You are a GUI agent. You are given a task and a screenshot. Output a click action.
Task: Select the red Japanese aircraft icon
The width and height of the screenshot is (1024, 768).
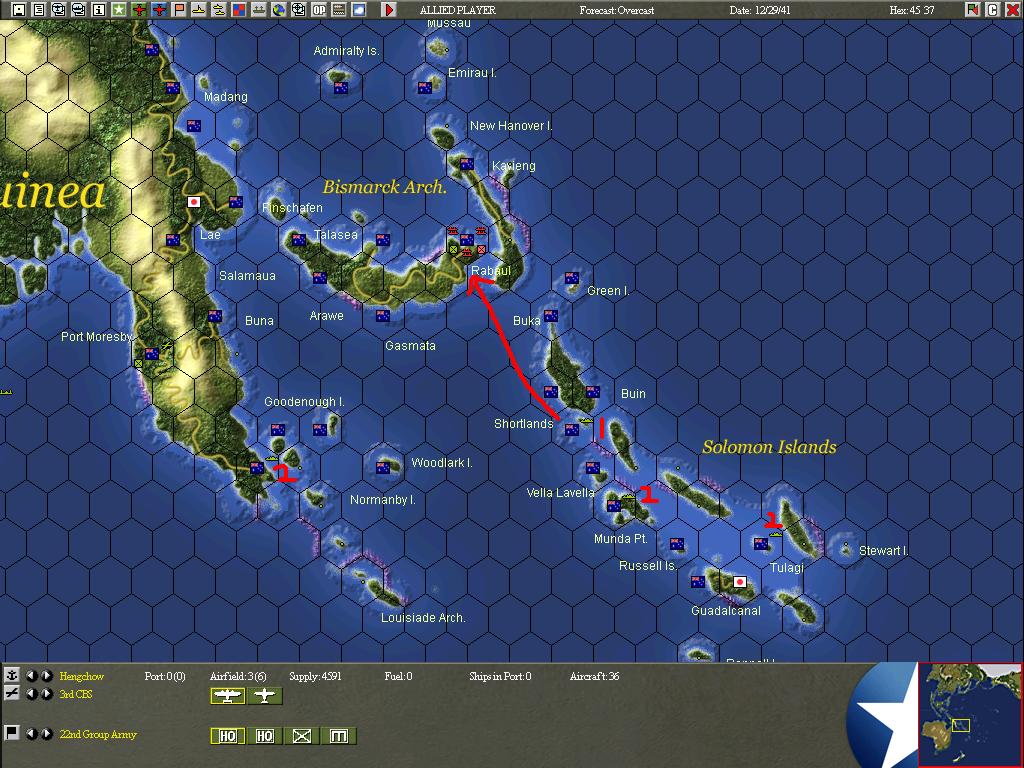(x=160, y=9)
